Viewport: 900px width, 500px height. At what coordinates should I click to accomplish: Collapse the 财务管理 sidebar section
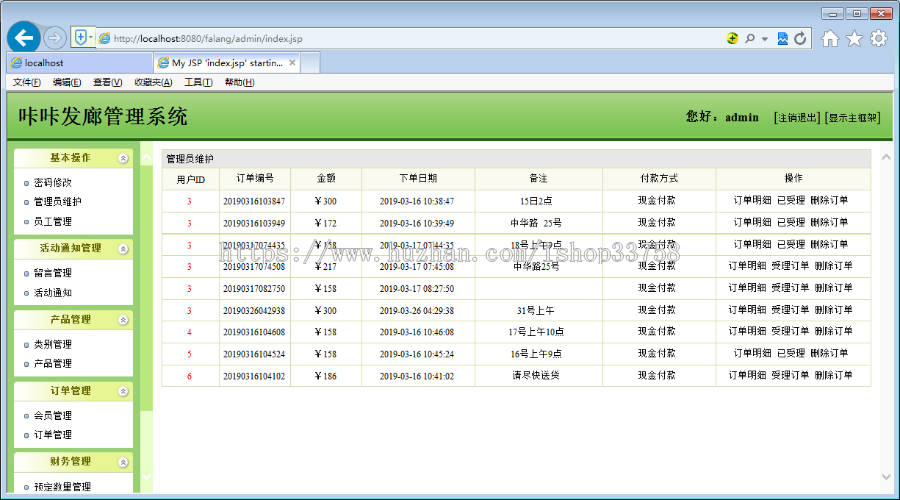123,462
